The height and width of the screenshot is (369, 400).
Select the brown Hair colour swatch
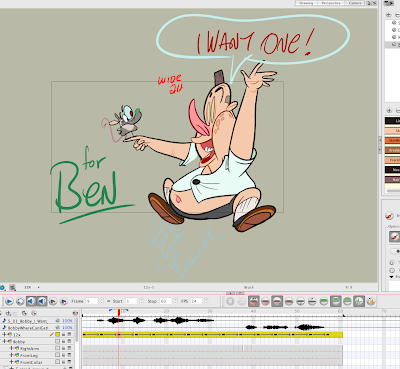[392, 180]
